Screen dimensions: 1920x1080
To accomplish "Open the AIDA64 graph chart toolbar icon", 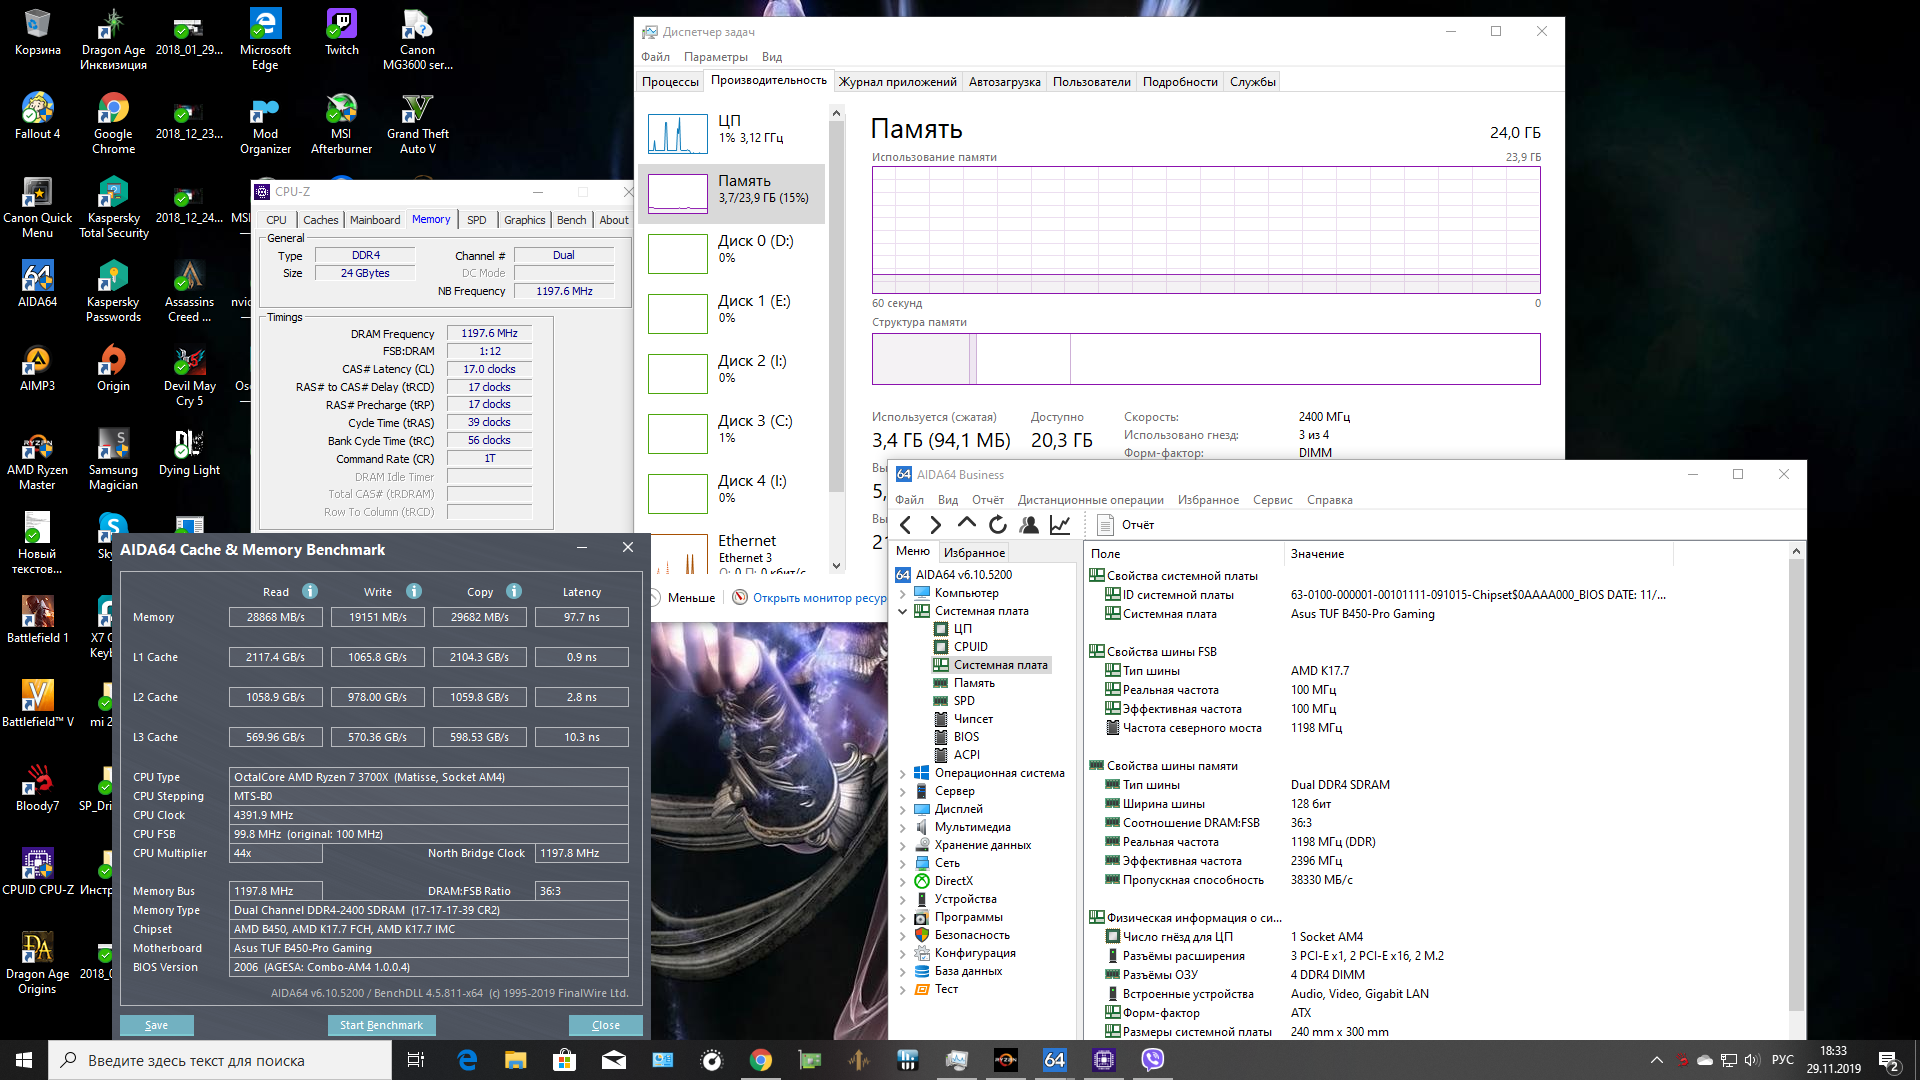I will pyautogui.click(x=1060, y=525).
